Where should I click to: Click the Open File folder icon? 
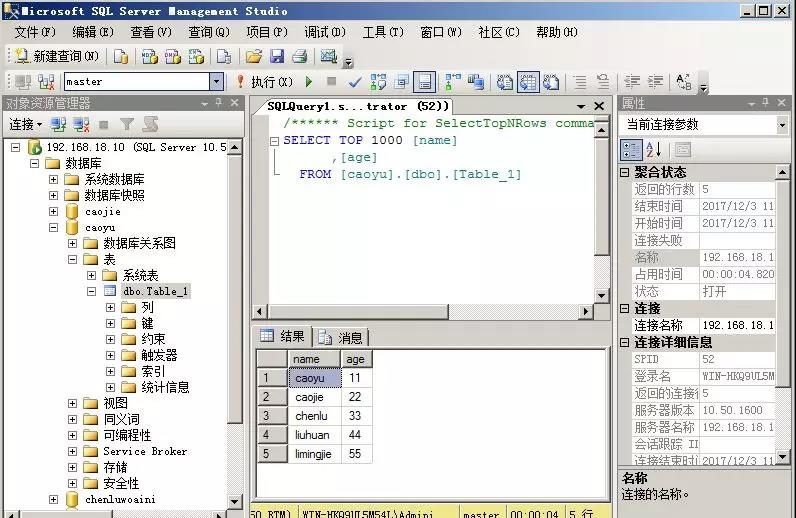254,56
